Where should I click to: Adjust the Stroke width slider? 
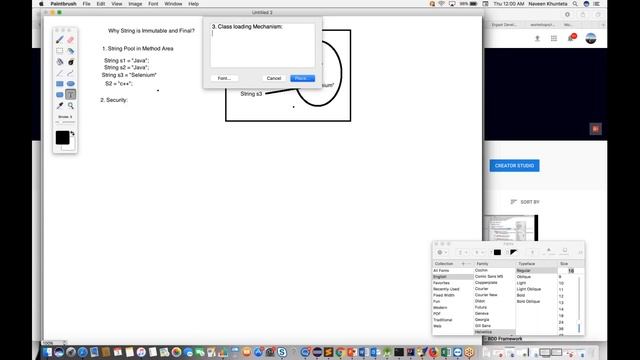click(65, 122)
